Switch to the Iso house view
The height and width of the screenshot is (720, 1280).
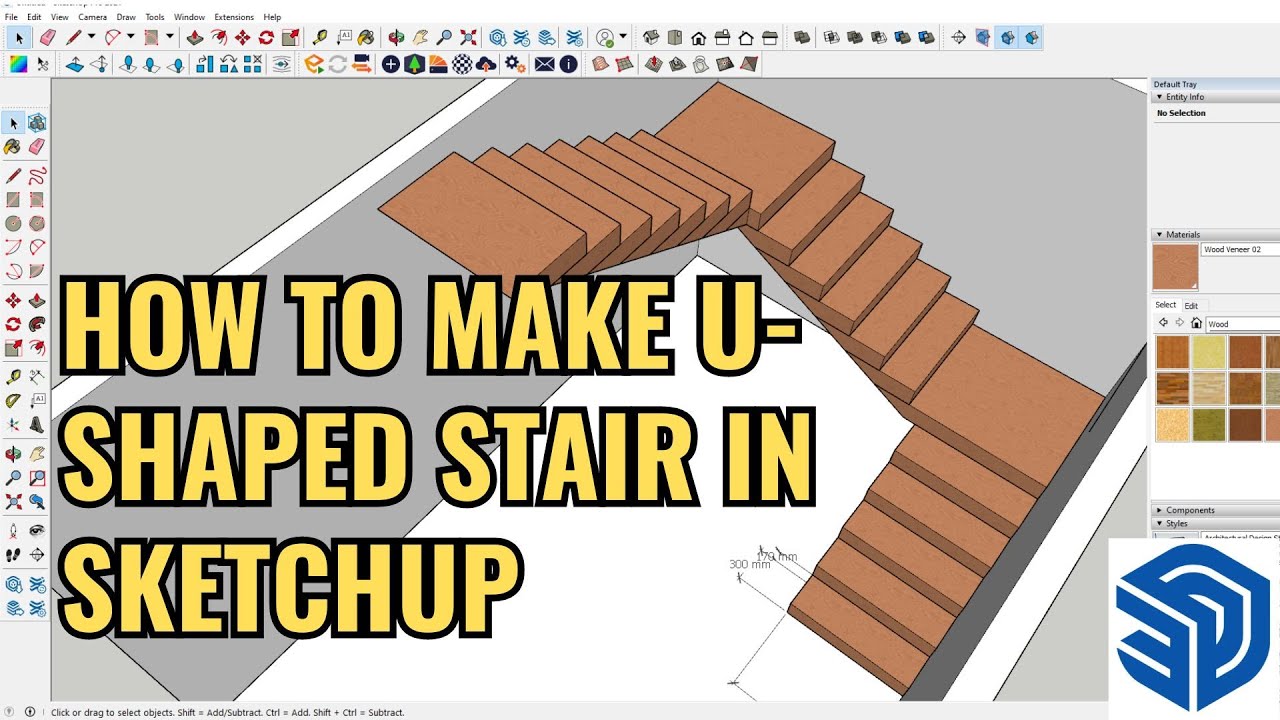[650, 38]
